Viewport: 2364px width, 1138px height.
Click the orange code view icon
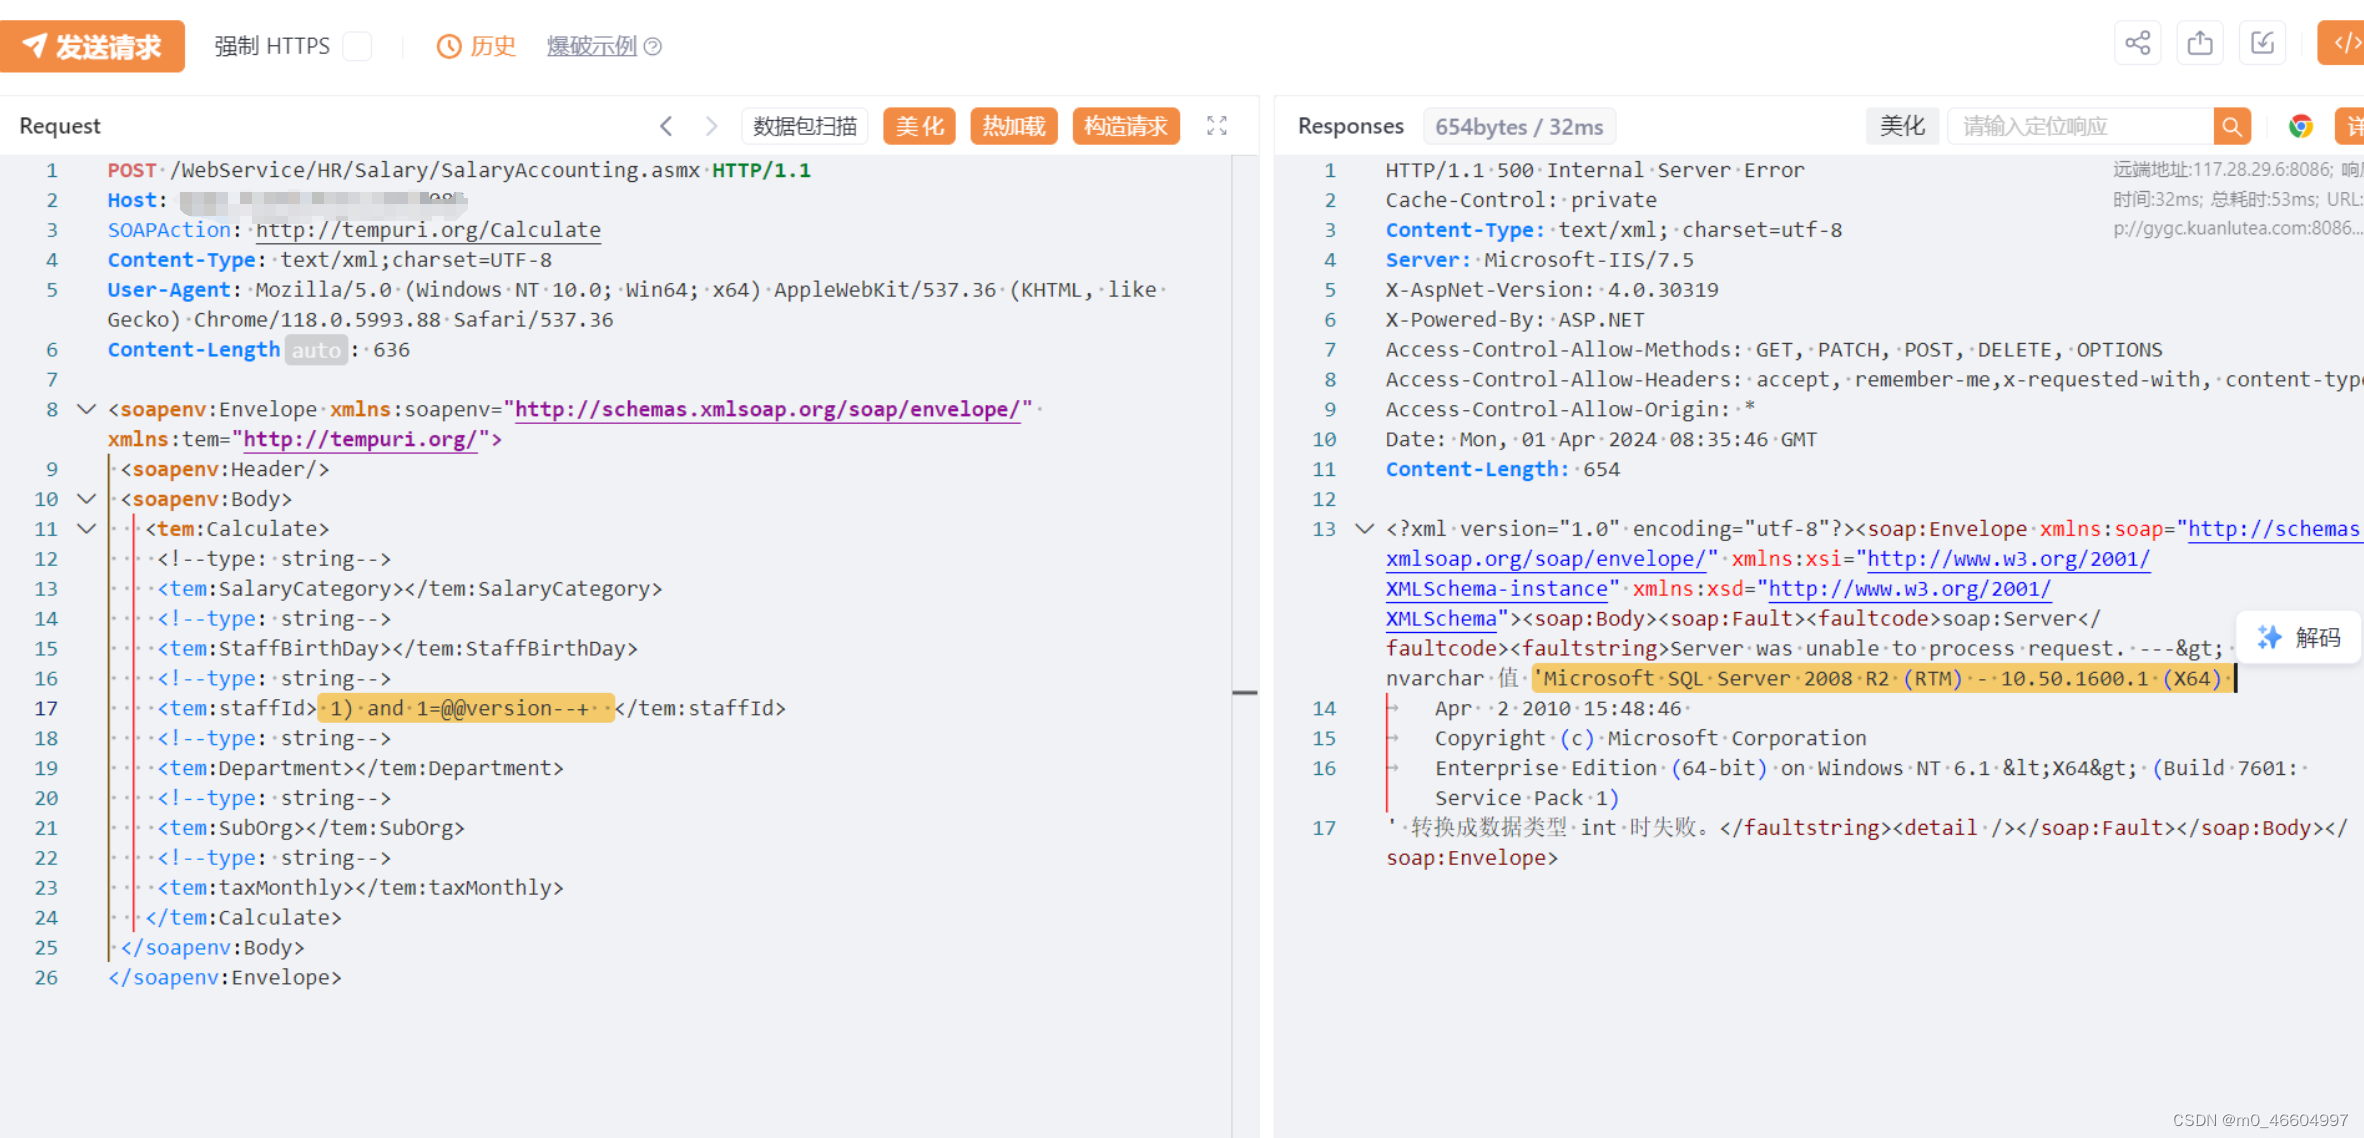point(2343,43)
